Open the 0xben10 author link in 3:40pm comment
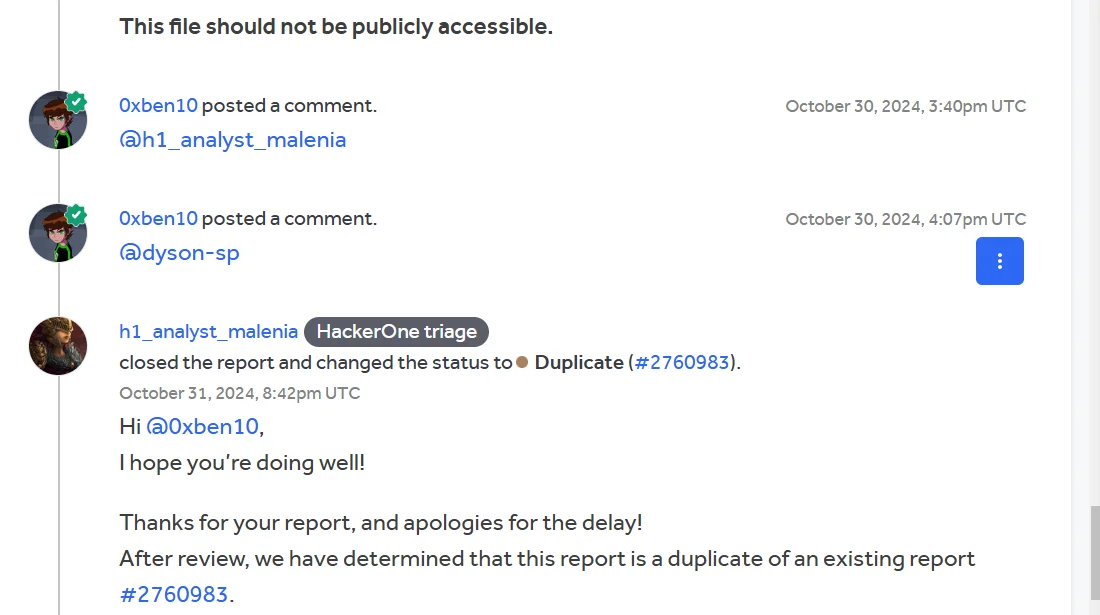The height and width of the screenshot is (615, 1100). click(x=158, y=105)
